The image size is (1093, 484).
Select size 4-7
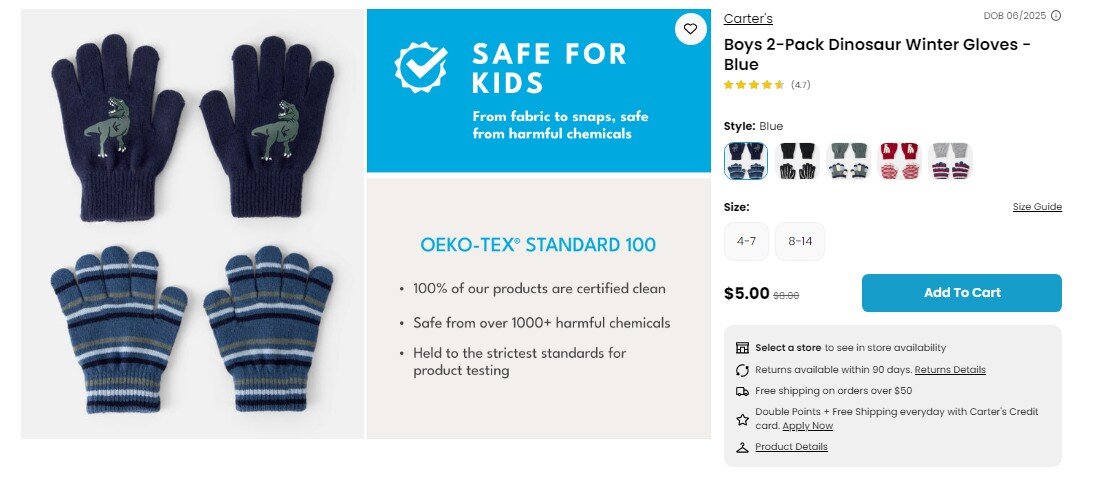tap(745, 241)
